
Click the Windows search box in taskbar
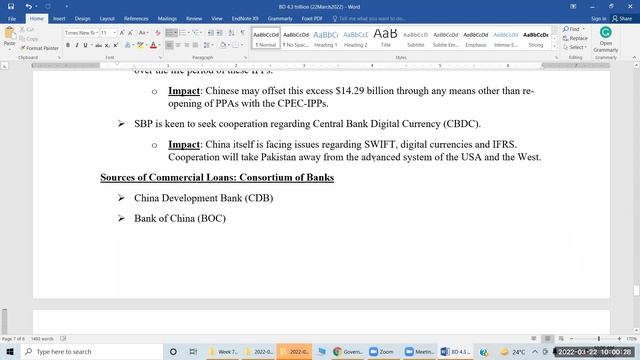(x=92, y=351)
